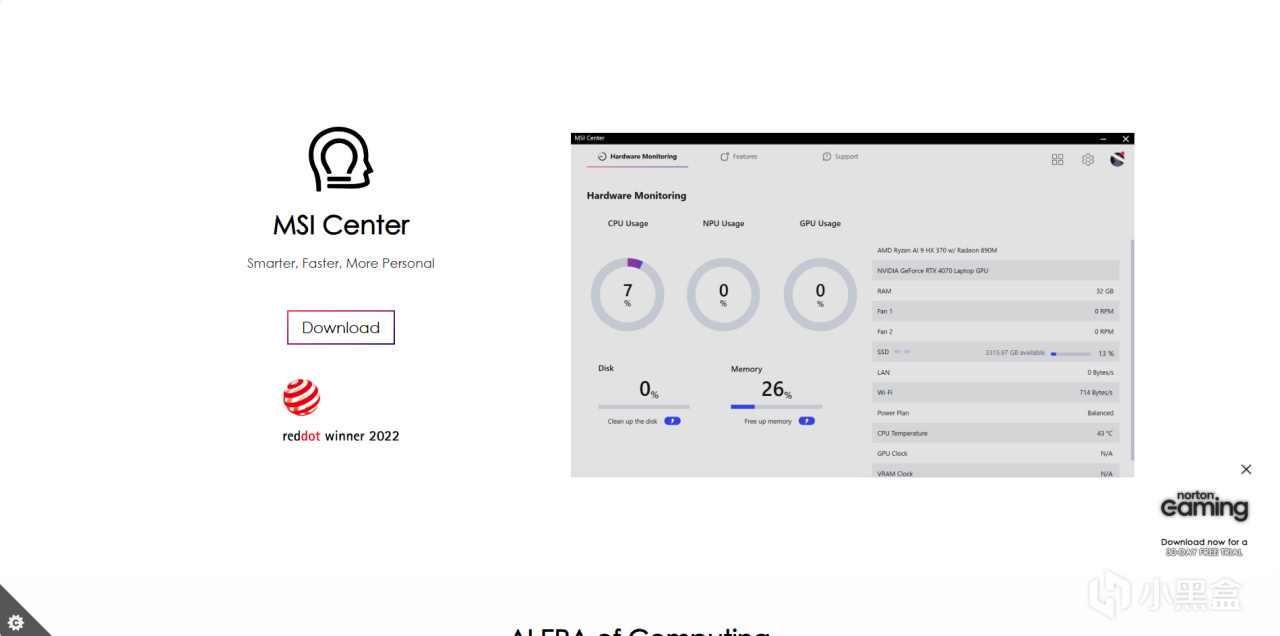Select the AMD Ryzen AI 9 HX 370 row

pos(995,250)
